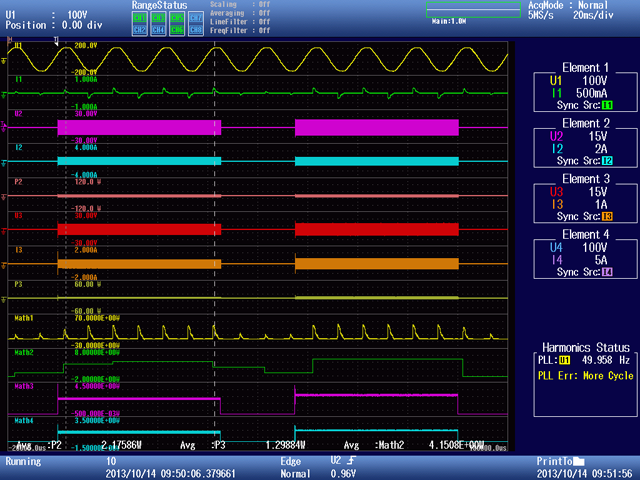Click the U1 Position 0.00 div readout
The height and width of the screenshot is (480, 640).
tap(53, 25)
